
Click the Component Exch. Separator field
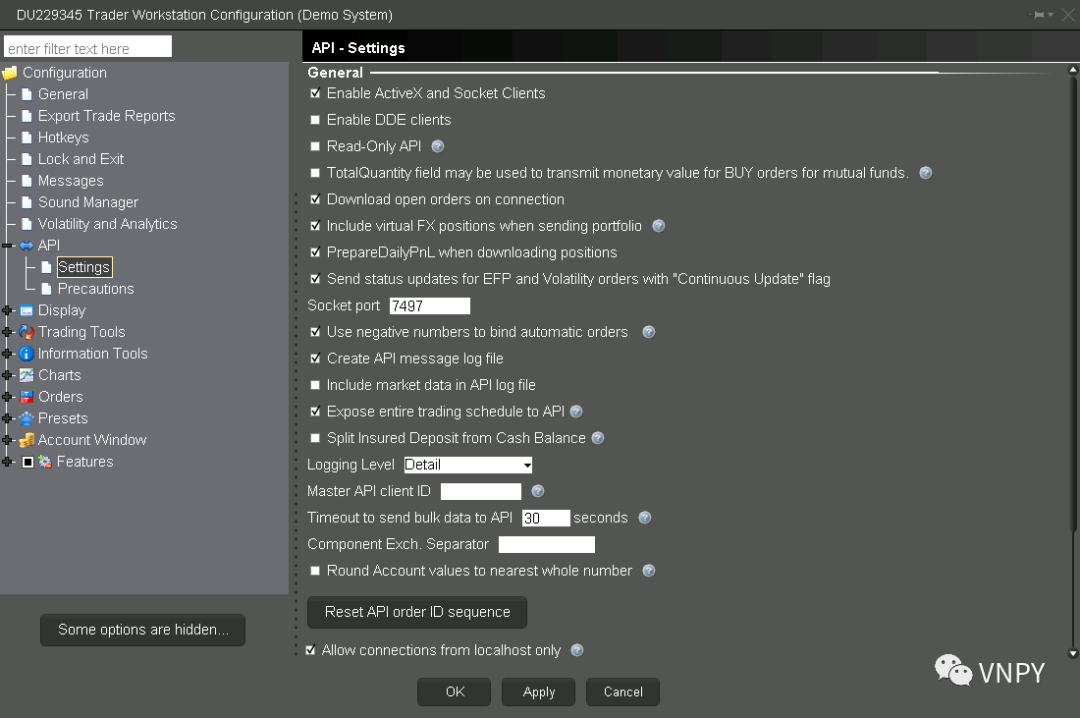[x=546, y=544]
